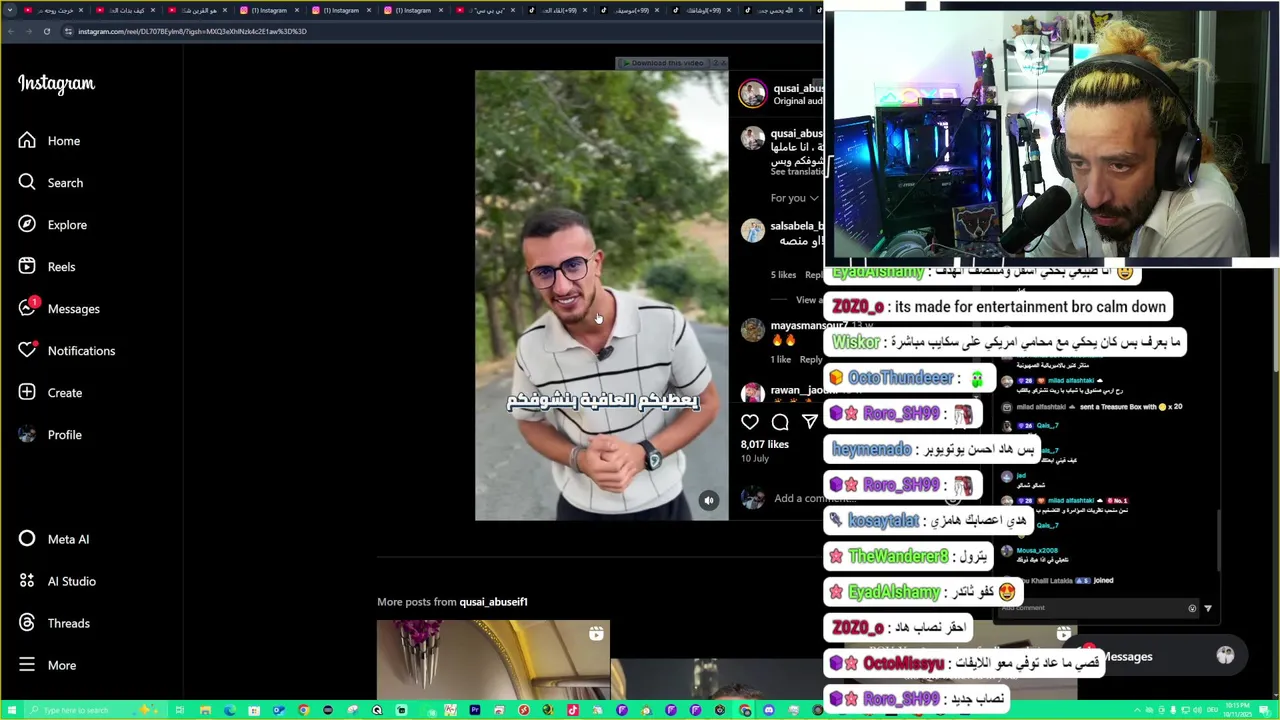Pause the playing reel video
The height and width of the screenshot is (720, 1280).
pos(601,295)
